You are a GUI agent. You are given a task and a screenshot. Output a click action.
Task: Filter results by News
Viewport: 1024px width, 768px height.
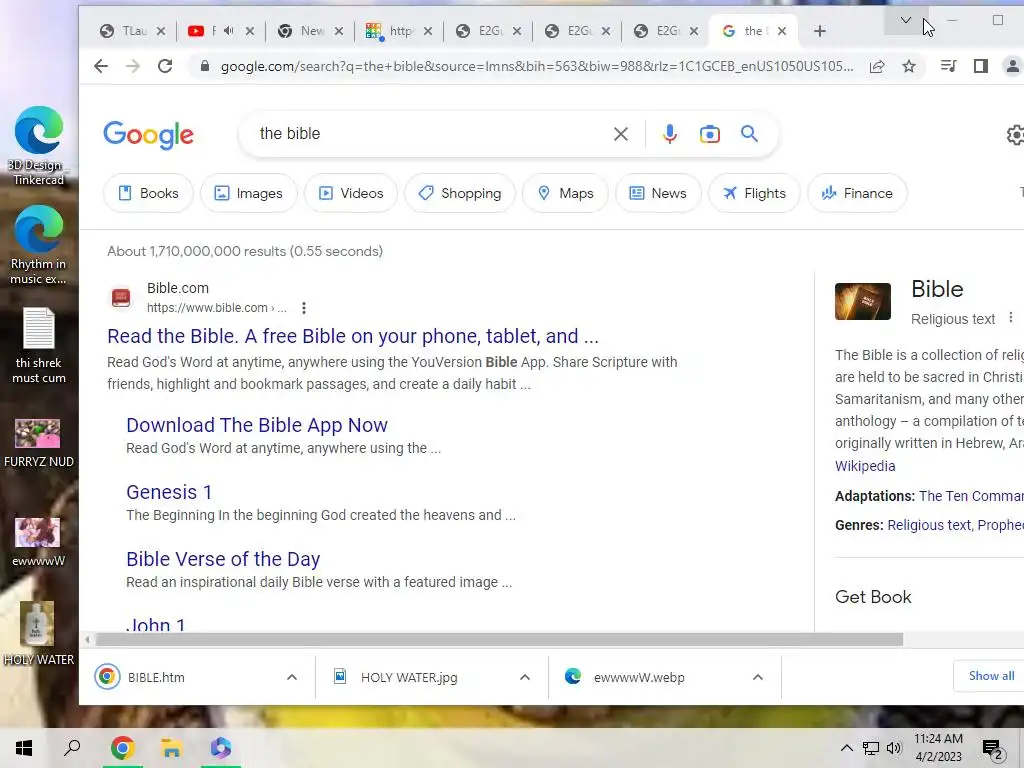point(658,193)
